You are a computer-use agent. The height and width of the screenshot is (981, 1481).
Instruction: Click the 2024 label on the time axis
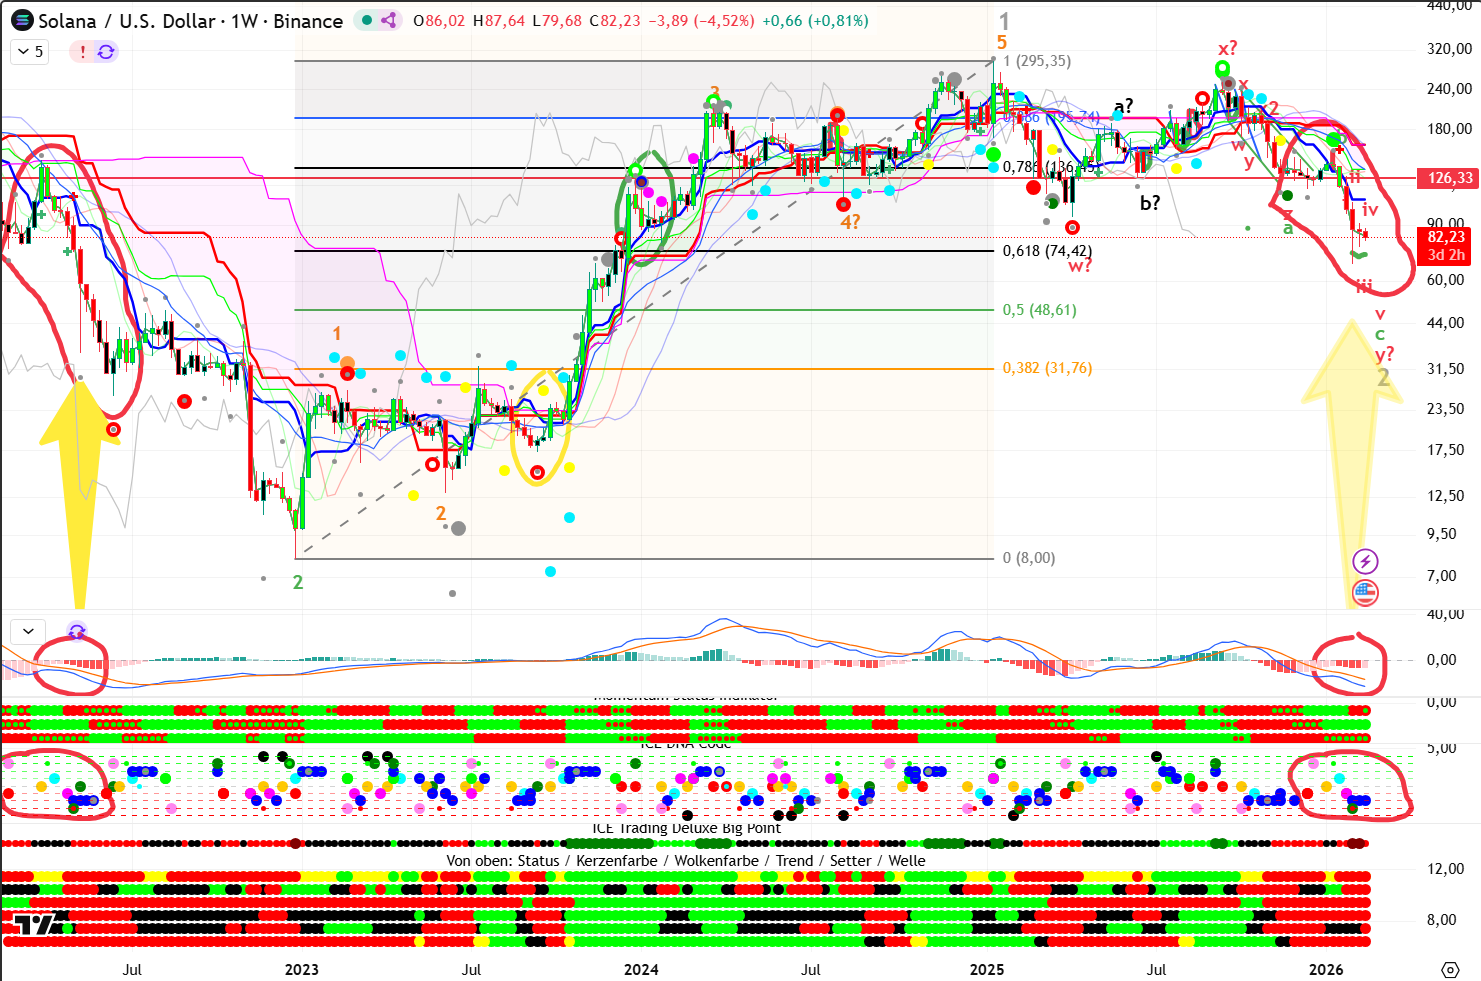click(641, 969)
